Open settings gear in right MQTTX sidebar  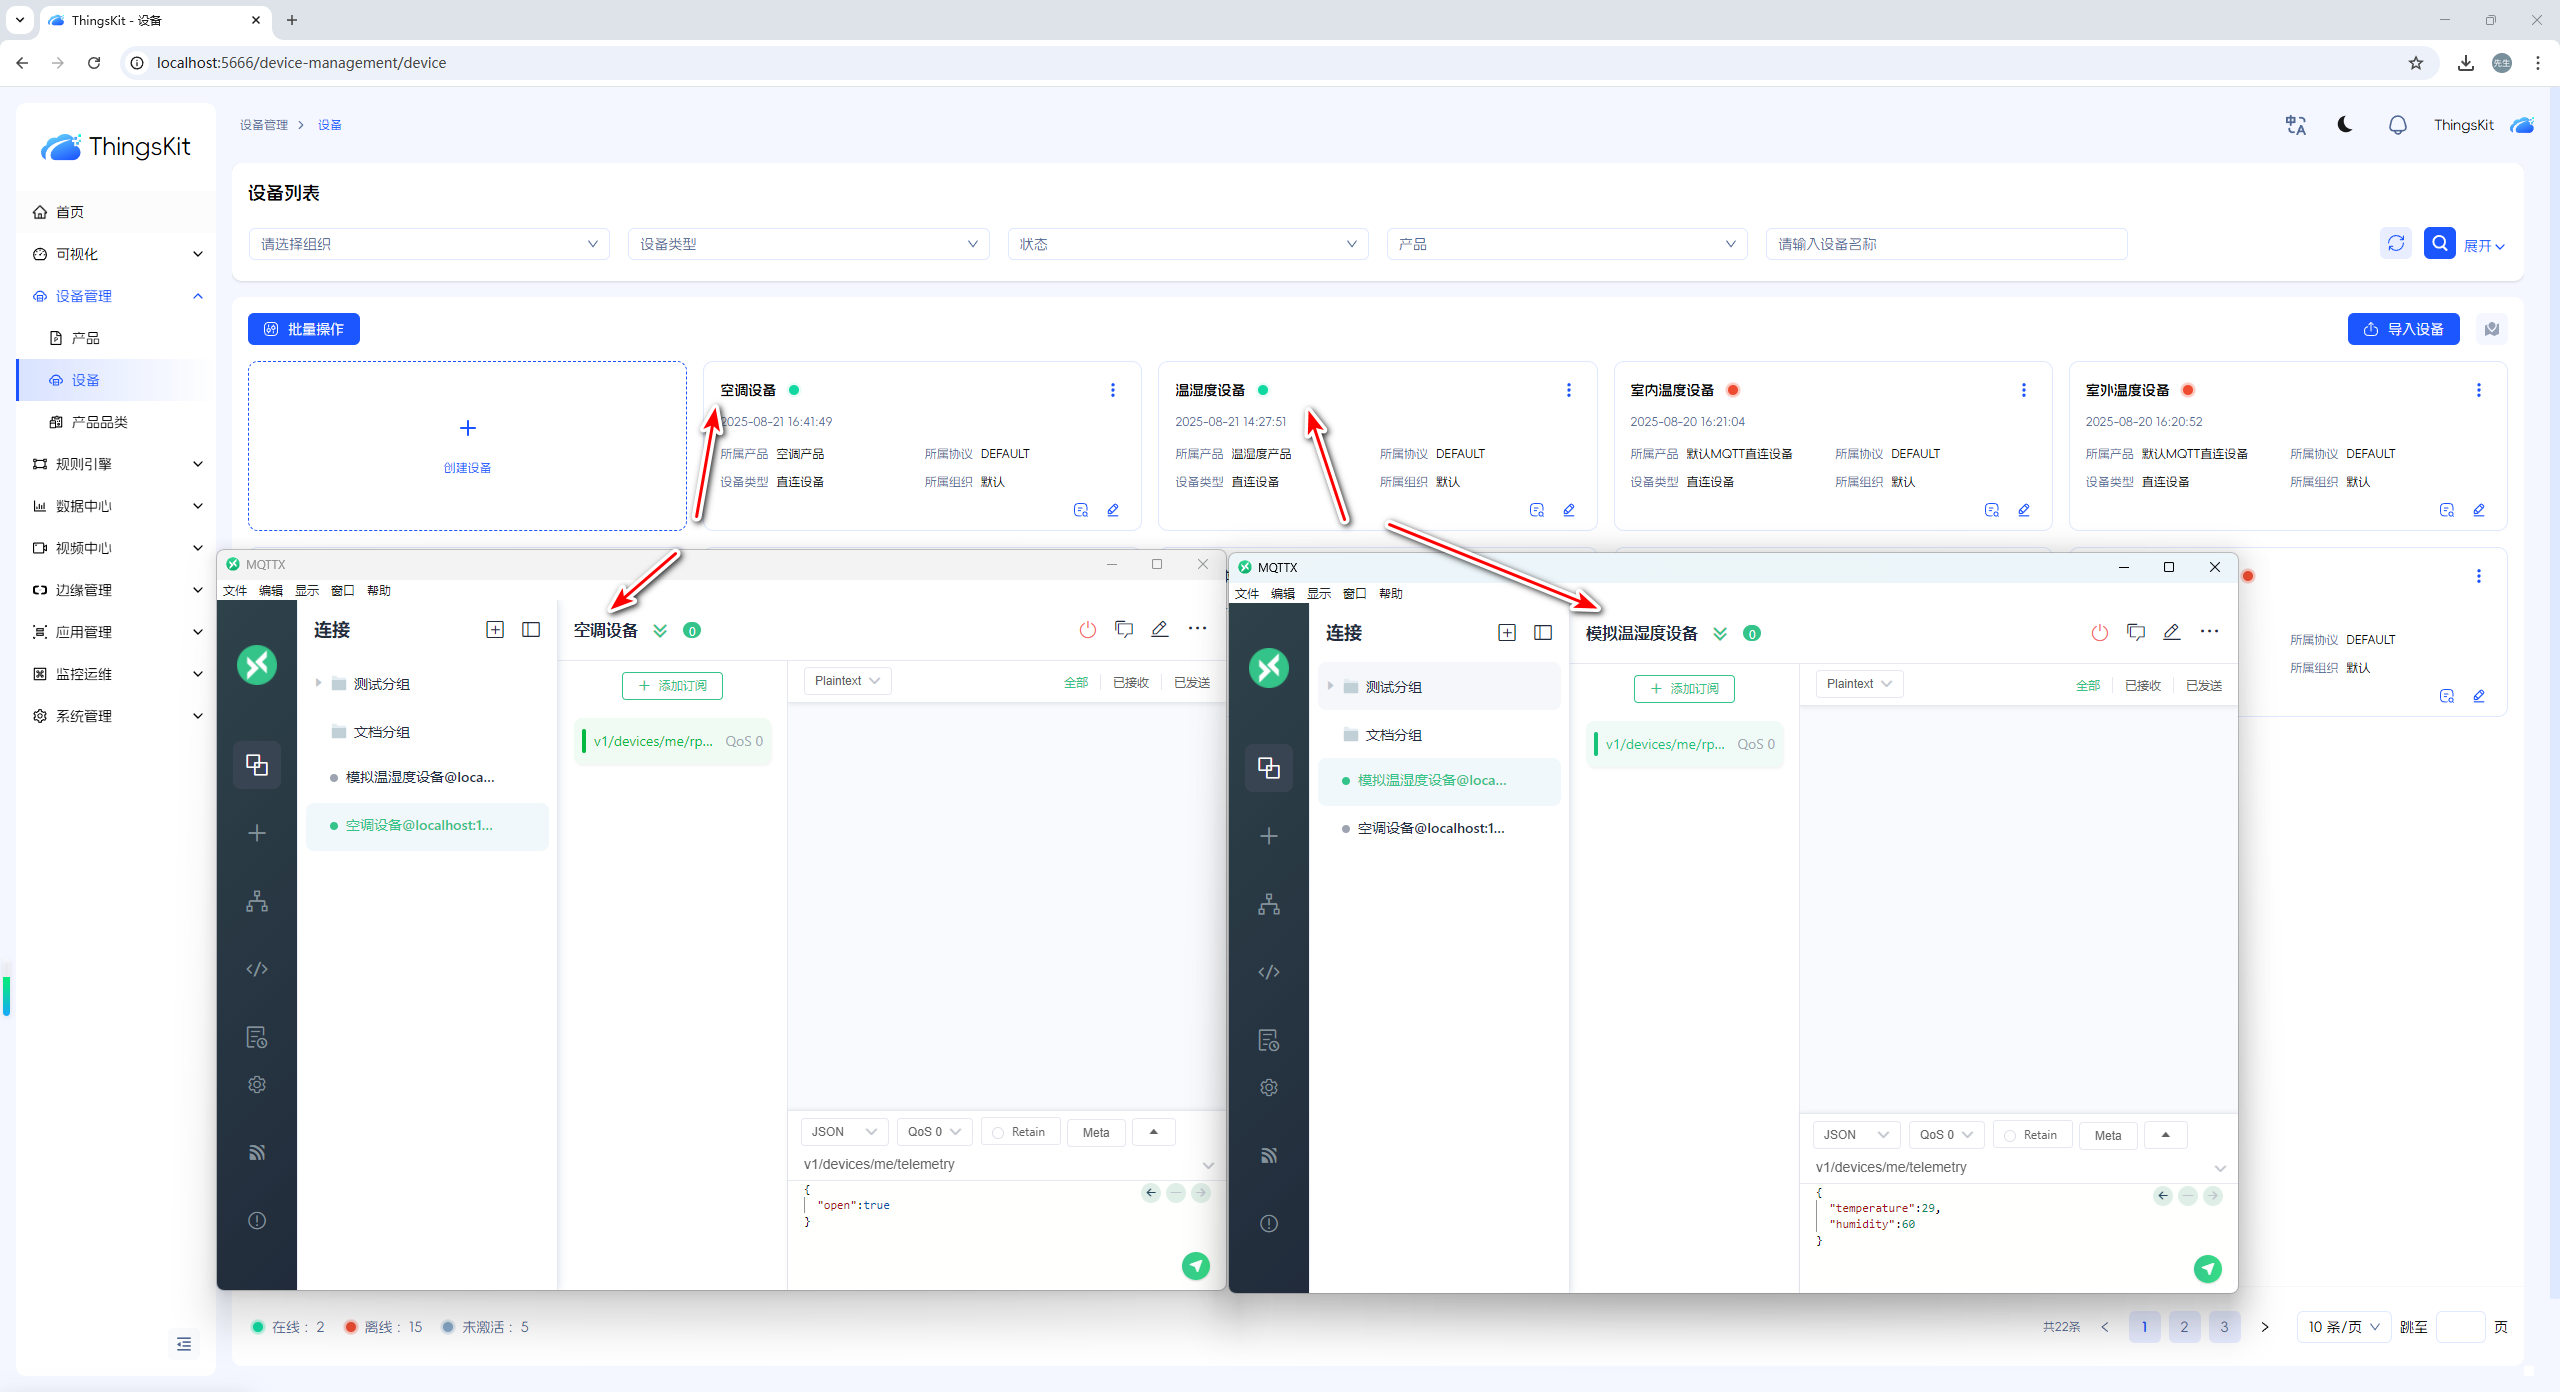pos(1268,1087)
